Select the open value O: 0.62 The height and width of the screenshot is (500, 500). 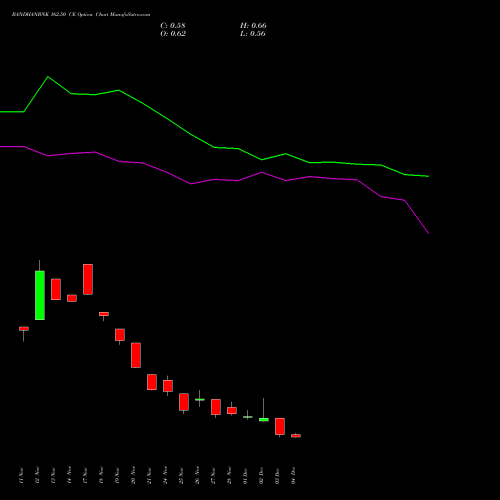(x=173, y=34)
